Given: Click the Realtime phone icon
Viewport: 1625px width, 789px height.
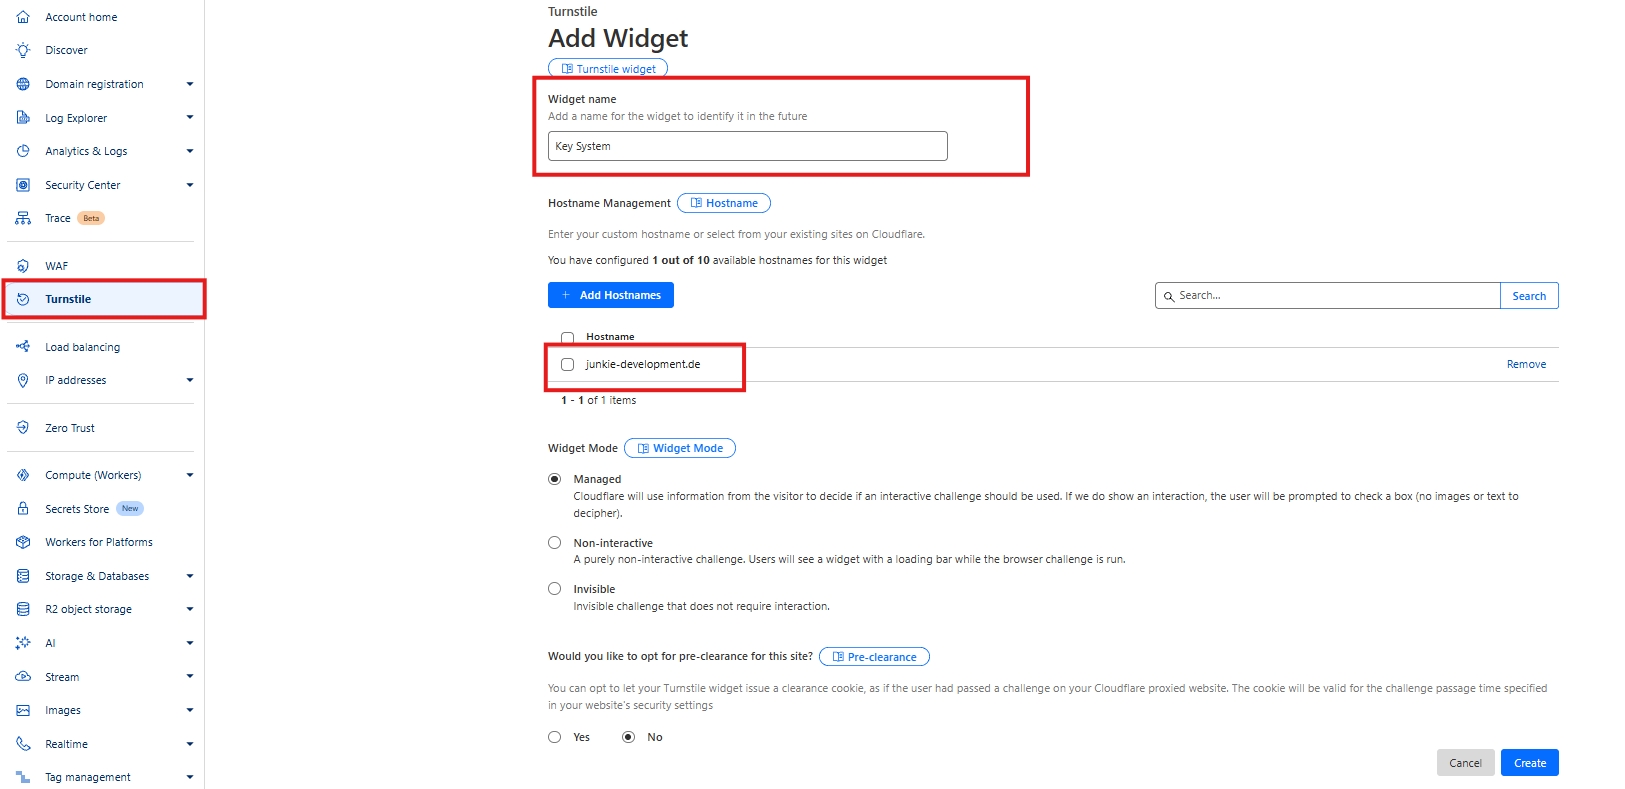Looking at the screenshot, I should 23,744.
